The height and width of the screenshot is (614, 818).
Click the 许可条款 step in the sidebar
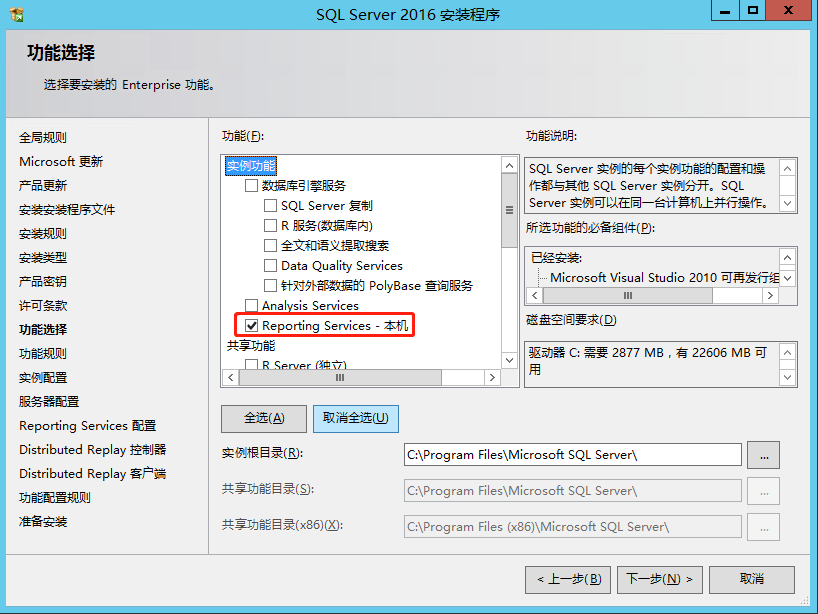click(x=43, y=306)
